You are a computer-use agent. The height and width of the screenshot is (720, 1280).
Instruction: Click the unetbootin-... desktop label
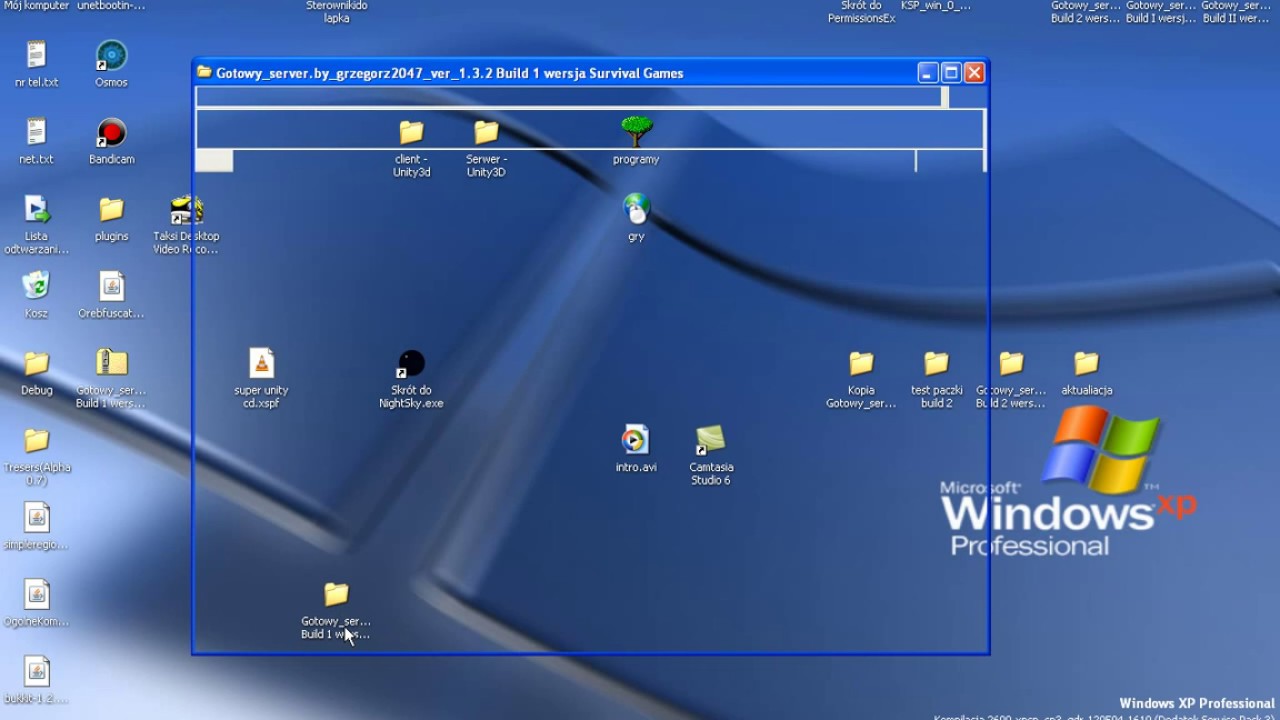click(x=111, y=5)
